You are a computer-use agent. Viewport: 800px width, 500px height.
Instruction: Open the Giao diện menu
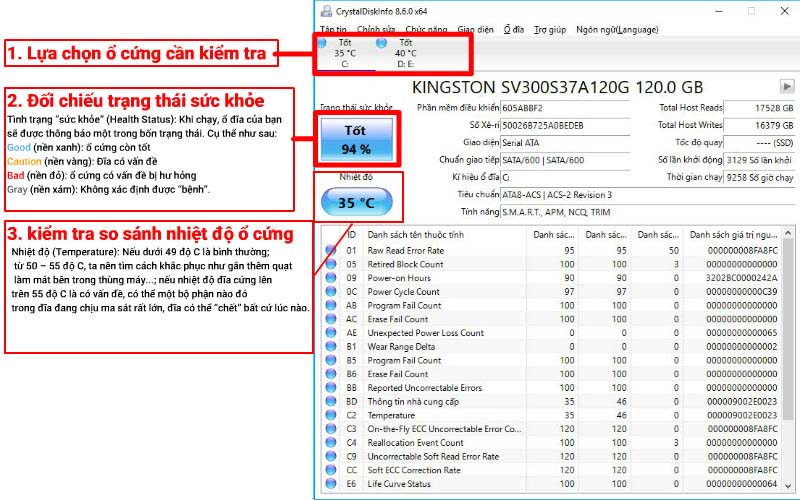coord(475,30)
